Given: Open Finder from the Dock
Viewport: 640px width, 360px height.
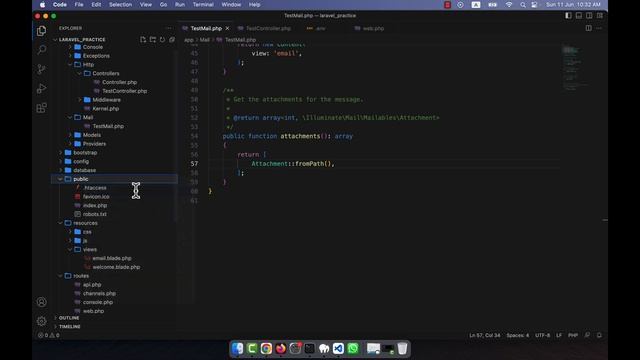Looking at the screenshot, I should click(x=237, y=348).
